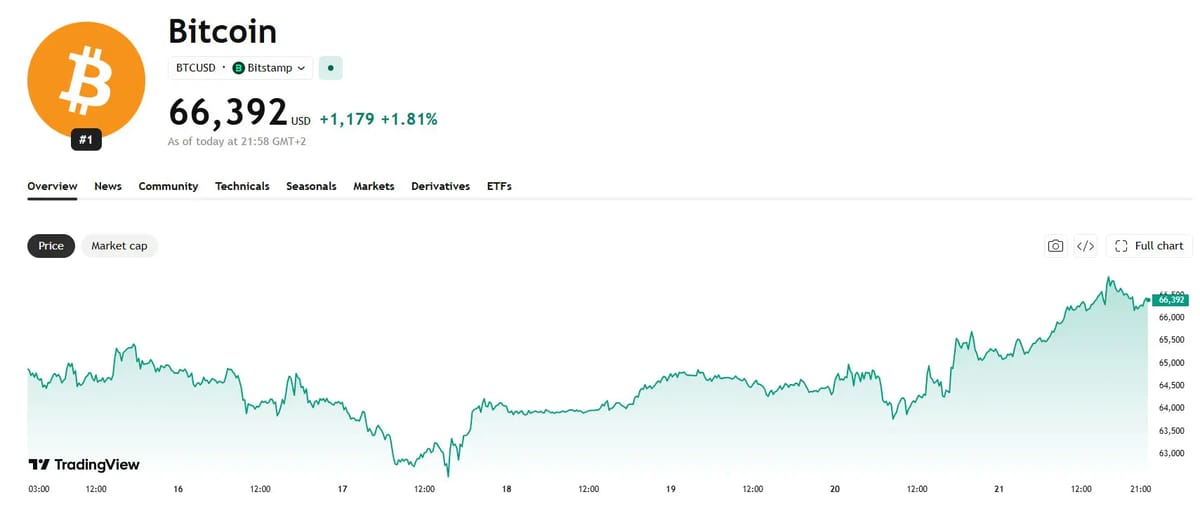Expand the BTCUSD Bitstamp source dropdown

pyautogui.click(x=240, y=68)
